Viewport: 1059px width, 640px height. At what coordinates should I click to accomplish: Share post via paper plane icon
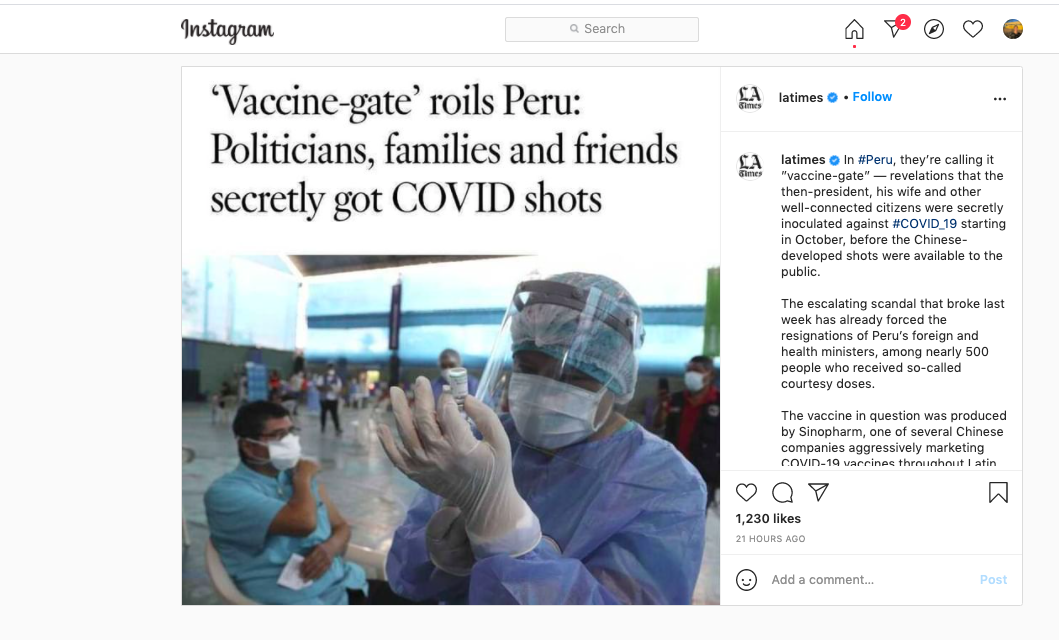click(819, 492)
